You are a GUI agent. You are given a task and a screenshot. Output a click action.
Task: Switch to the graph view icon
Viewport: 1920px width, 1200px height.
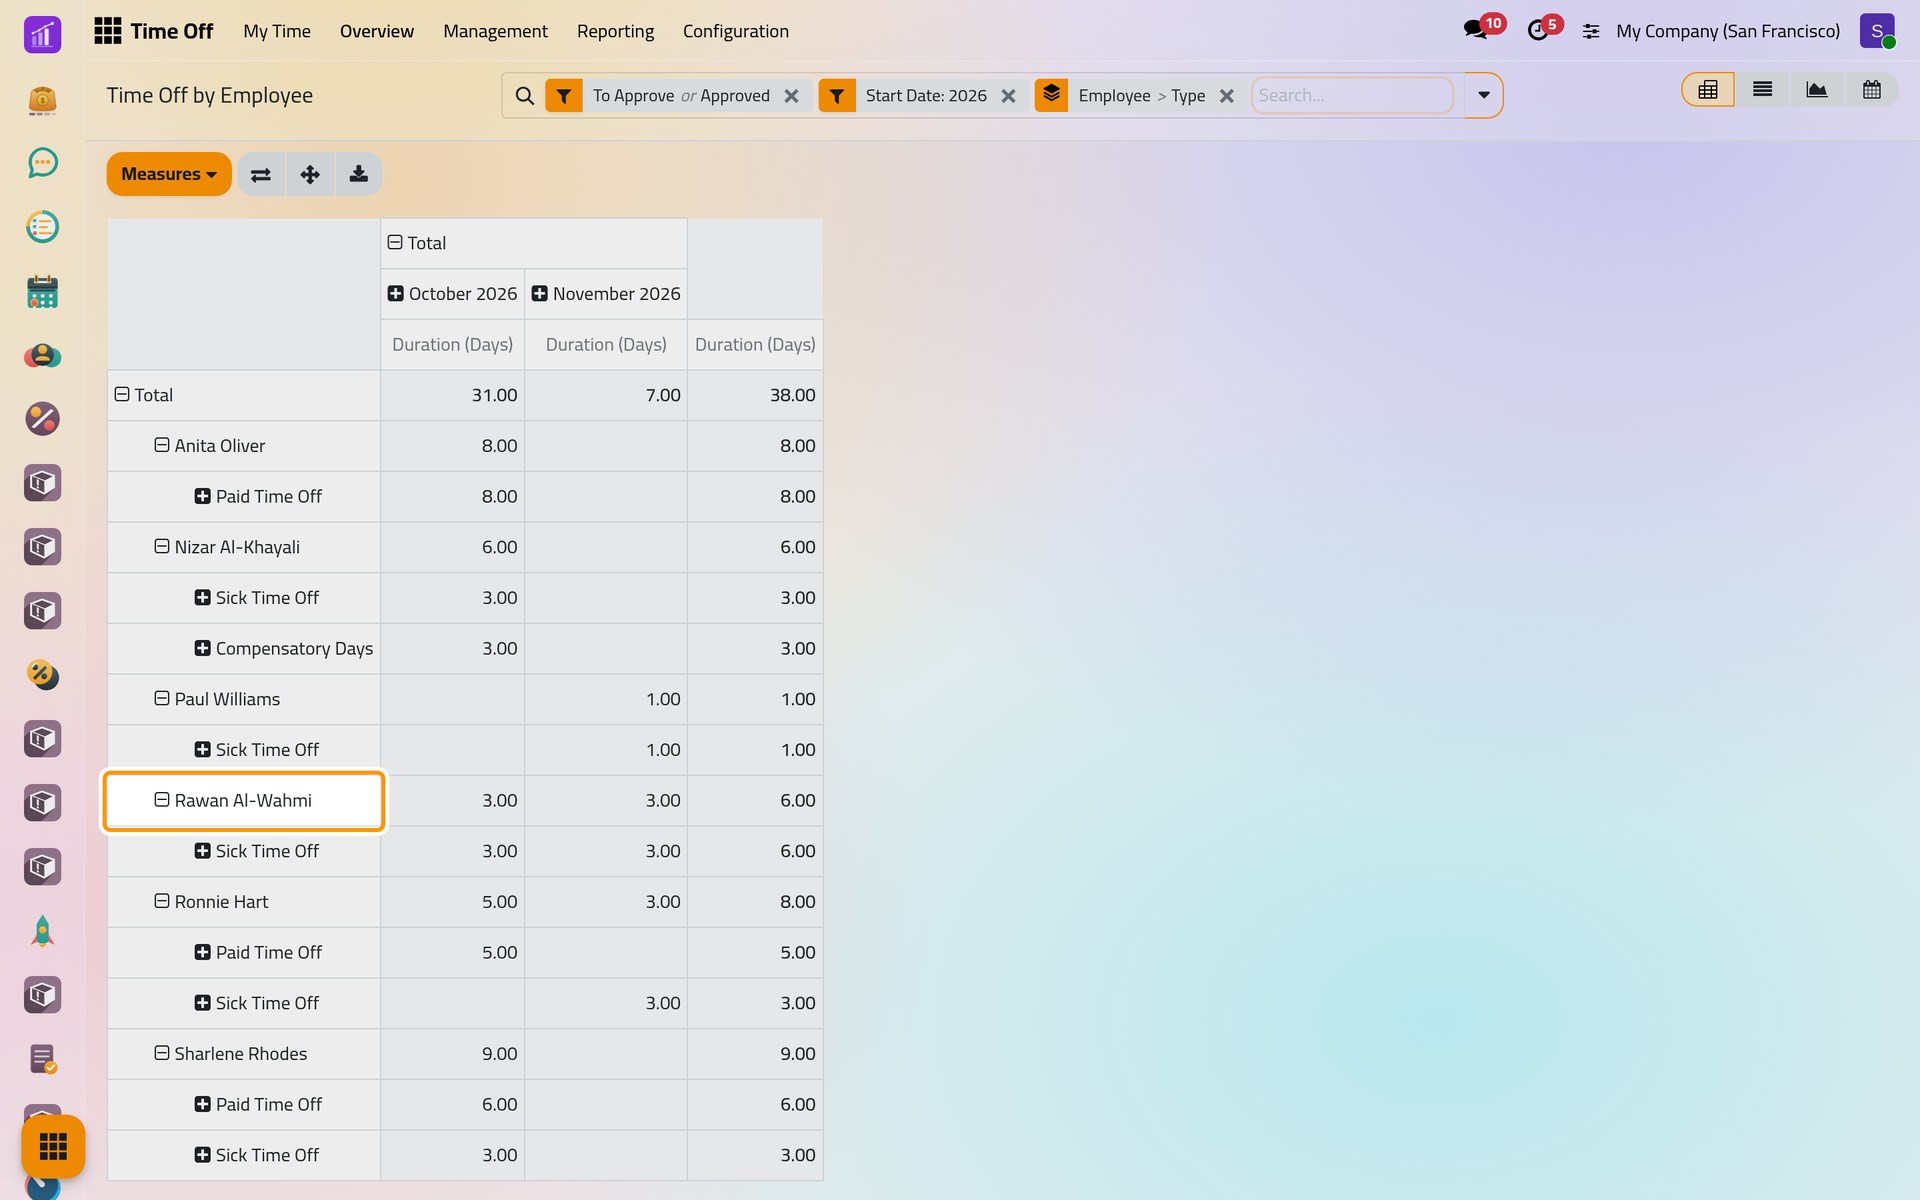[x=1816, y=90]
